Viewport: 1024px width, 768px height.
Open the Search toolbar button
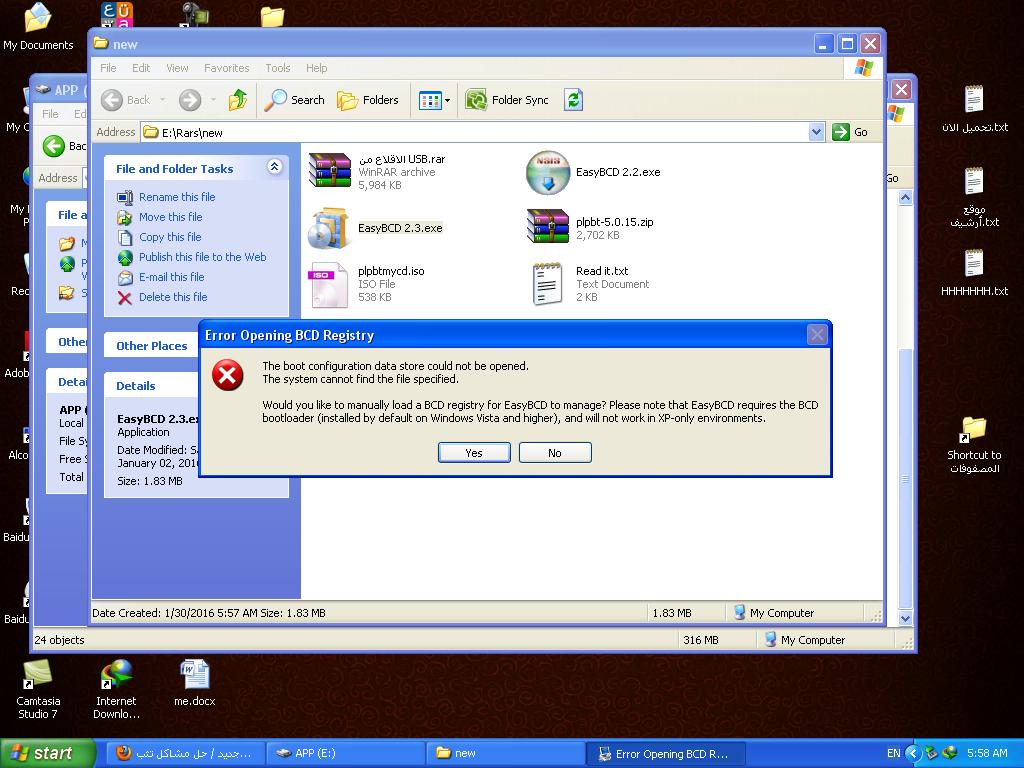click(295, 100)
